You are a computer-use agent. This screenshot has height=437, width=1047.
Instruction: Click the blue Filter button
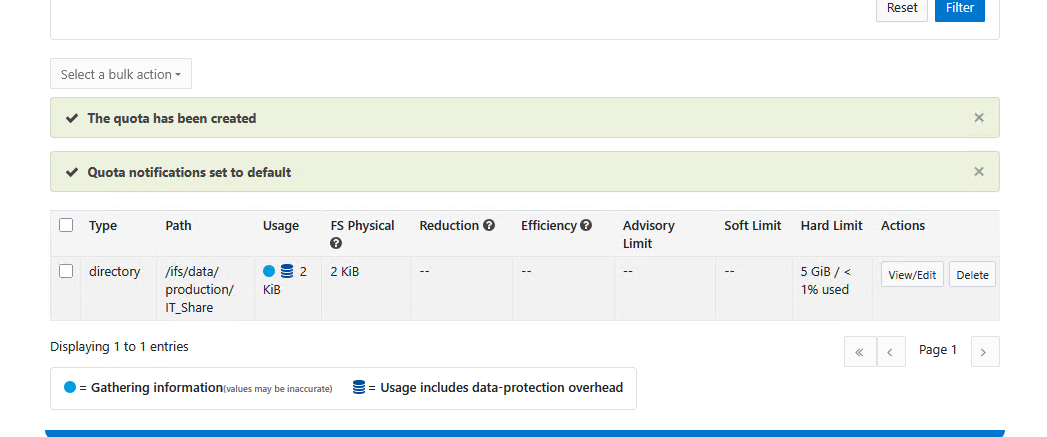coord(959,8)
